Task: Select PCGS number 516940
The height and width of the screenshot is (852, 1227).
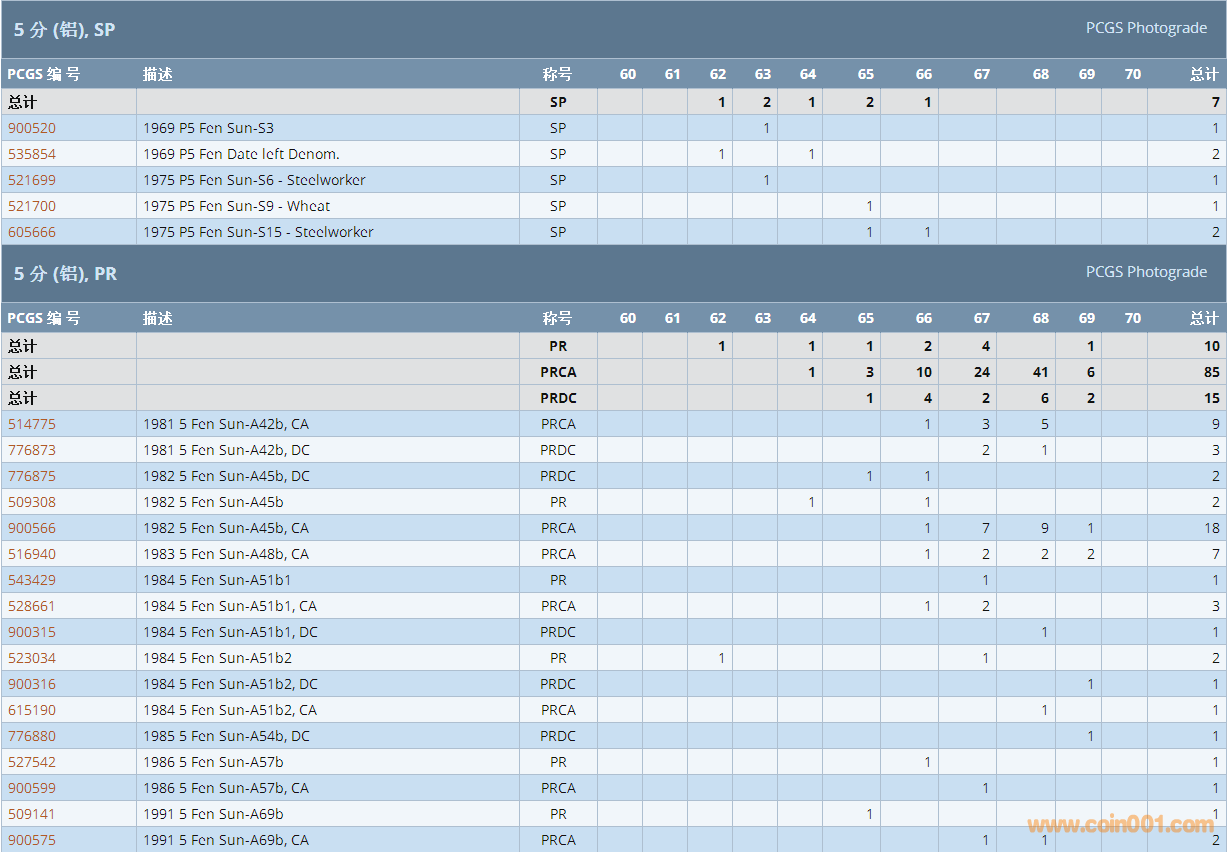Action: (x=32, y=554)
